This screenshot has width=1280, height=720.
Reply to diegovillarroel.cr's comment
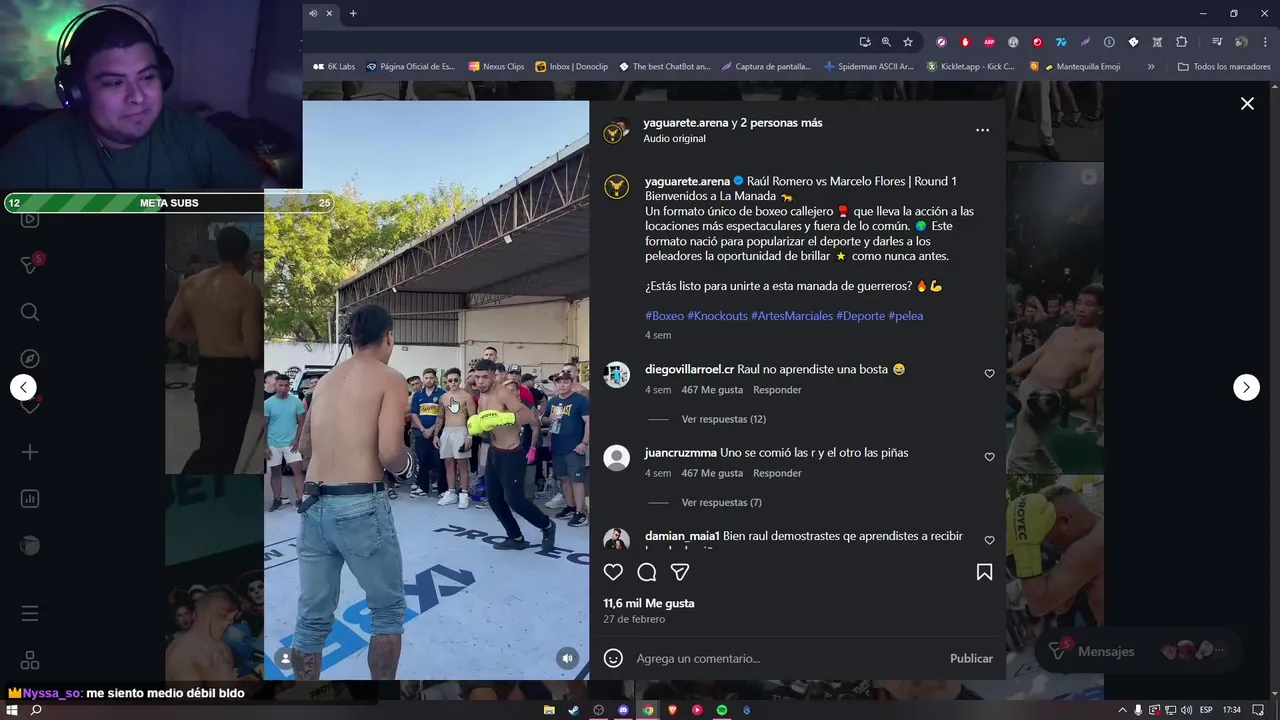pyautogui.click(x=777, y=390)
